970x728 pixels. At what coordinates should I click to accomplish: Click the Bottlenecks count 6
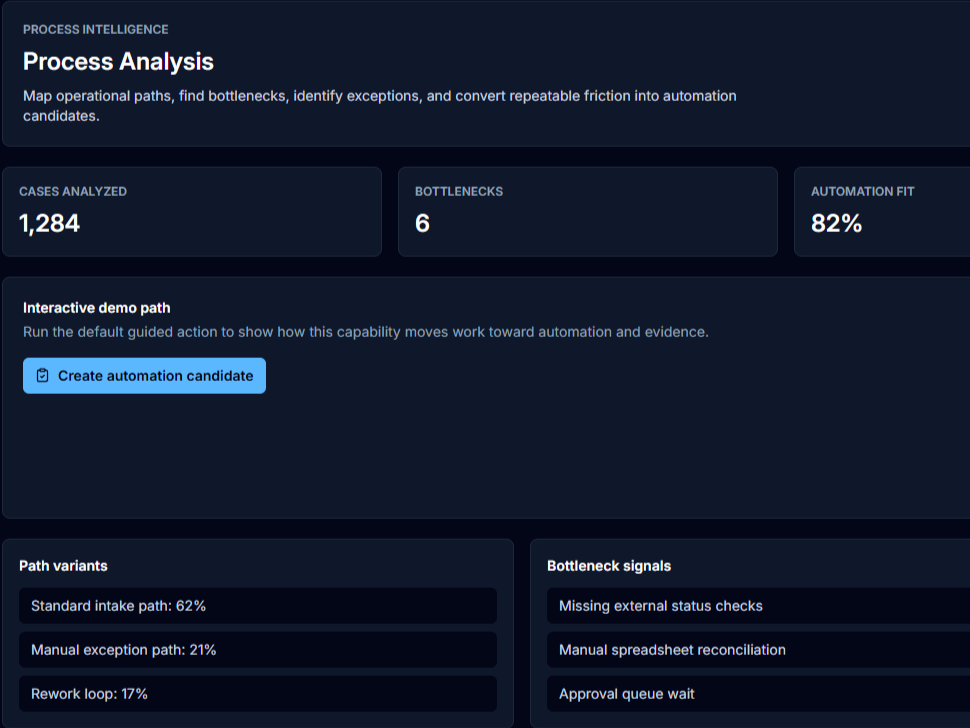tap(423, 223)
